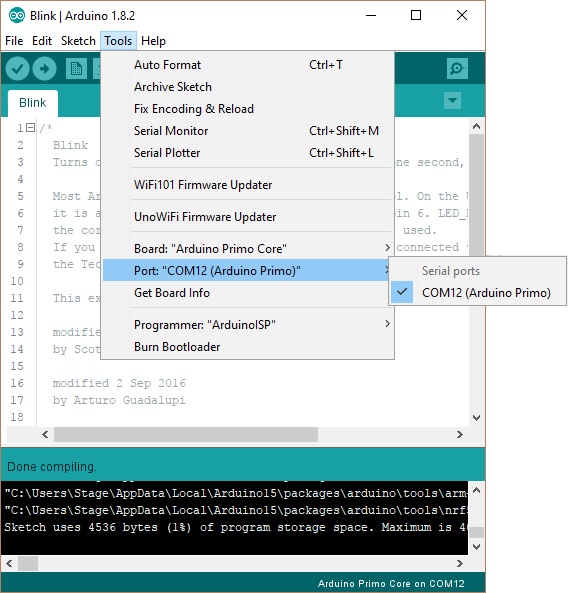Click console vertical scroll down arrow
This screenshot has width=568, height=593.
point(476,547)
